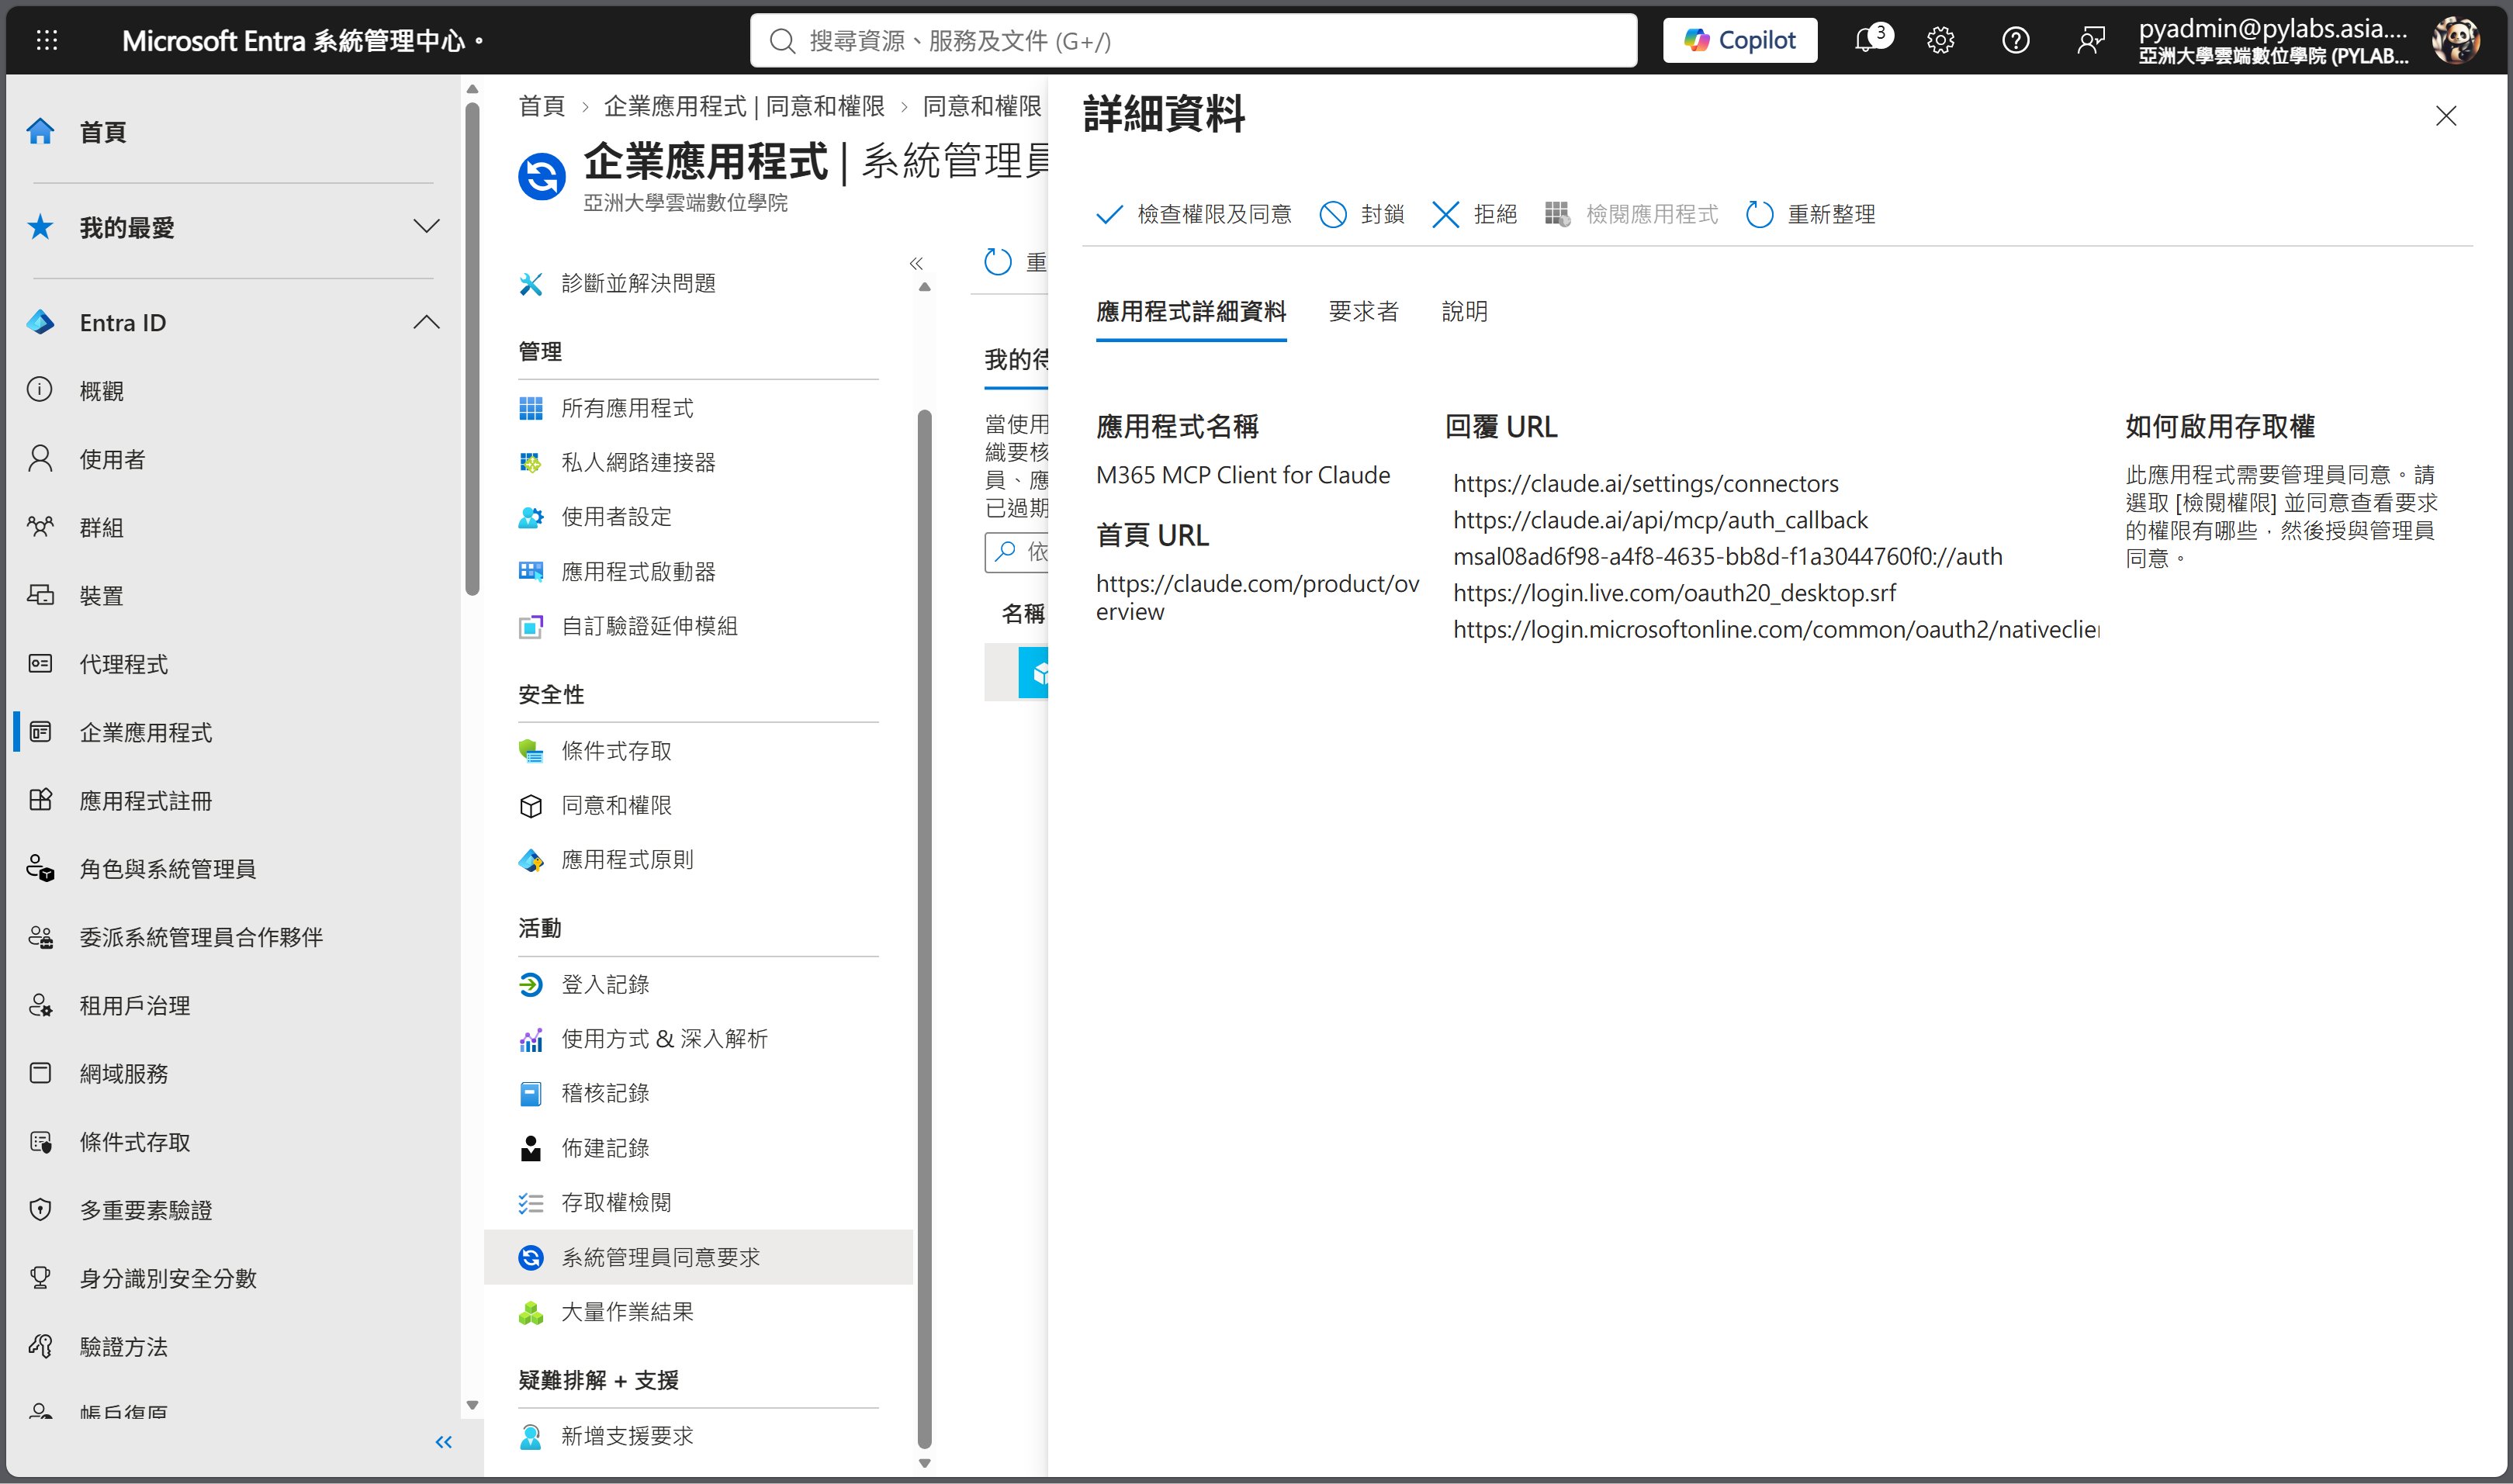Expand the 我的最愛 section chevron
The height and width of the screenshot is (1484, 2513).
point(426,226)
